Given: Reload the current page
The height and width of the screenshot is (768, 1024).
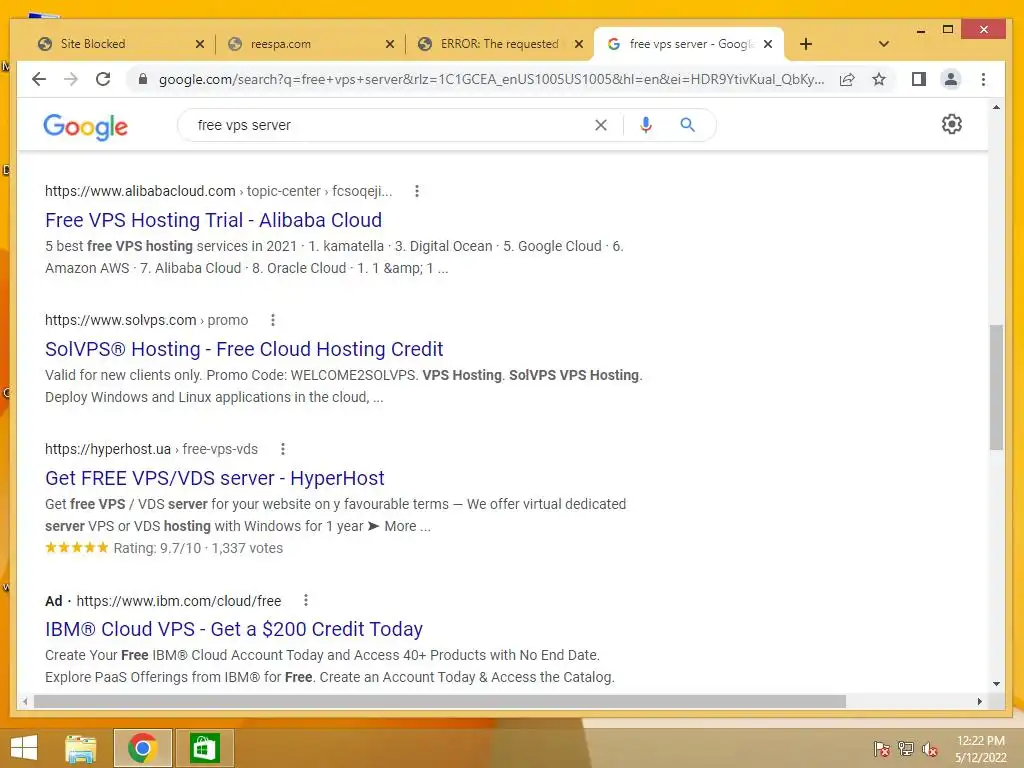Looking at the screenshot, I should 103,80.
